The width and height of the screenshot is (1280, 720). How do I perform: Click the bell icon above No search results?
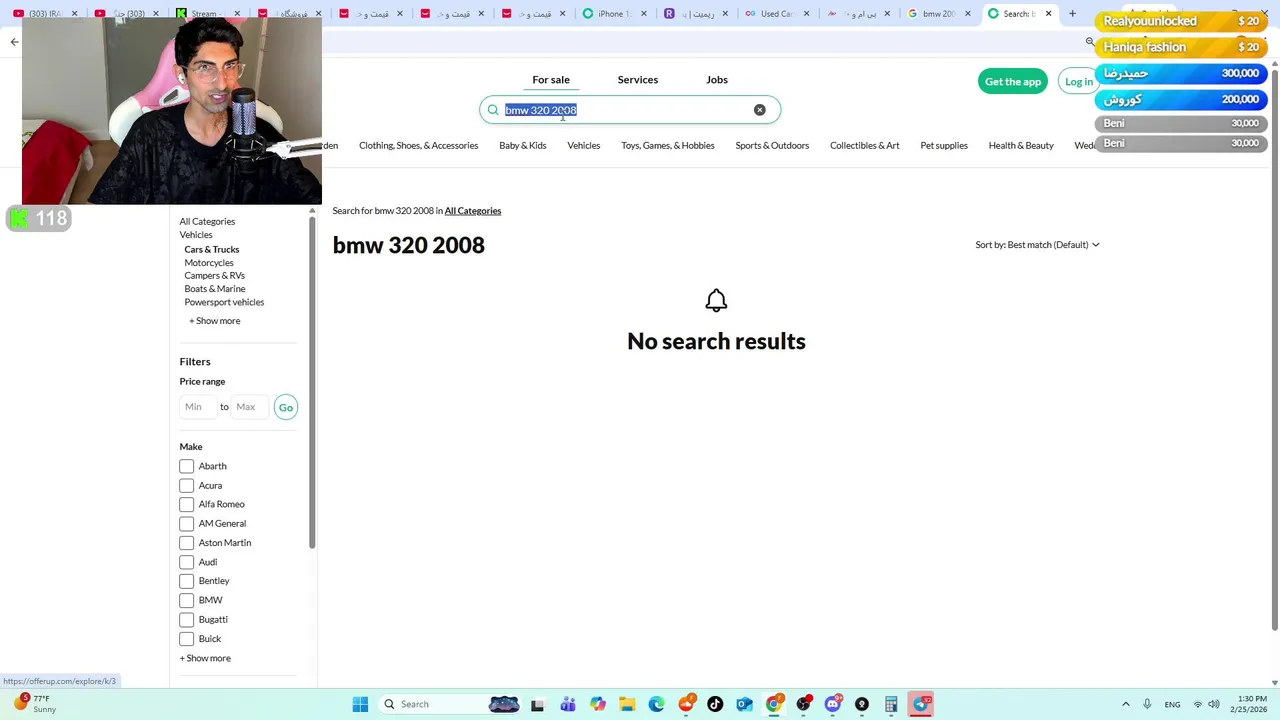(x=716, y=301)
